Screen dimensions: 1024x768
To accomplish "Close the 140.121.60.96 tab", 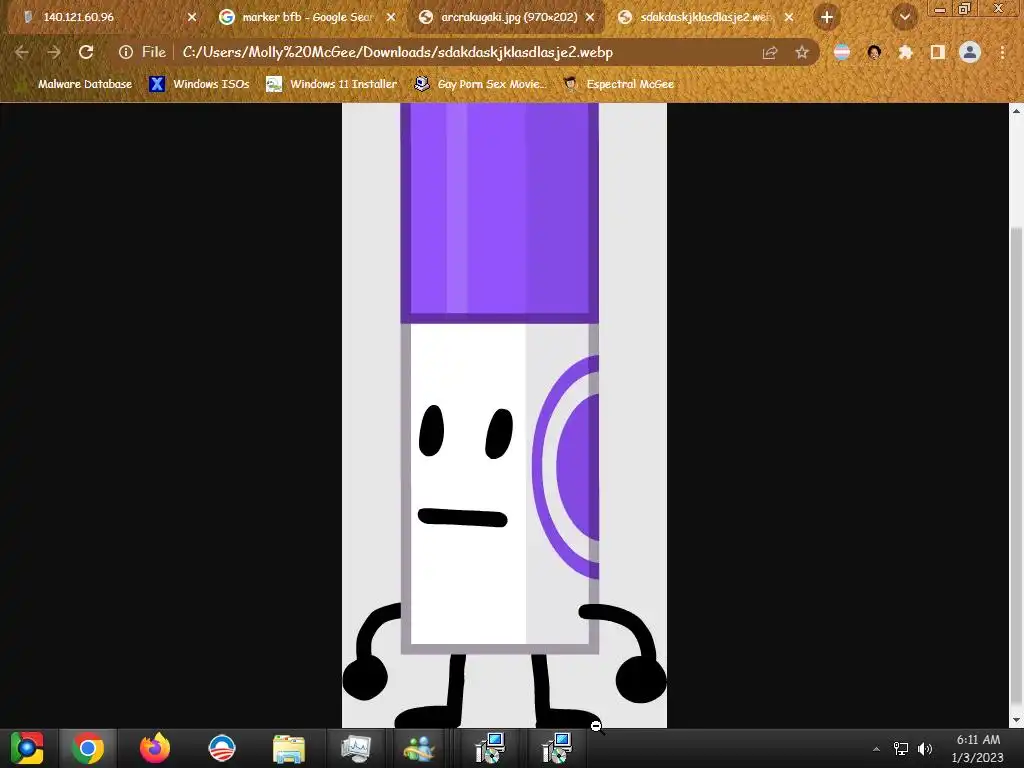I will click(x=192, y=17).
